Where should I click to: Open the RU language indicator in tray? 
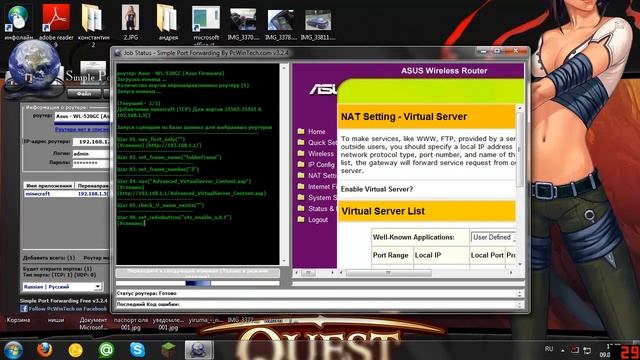tap(549, 349)
